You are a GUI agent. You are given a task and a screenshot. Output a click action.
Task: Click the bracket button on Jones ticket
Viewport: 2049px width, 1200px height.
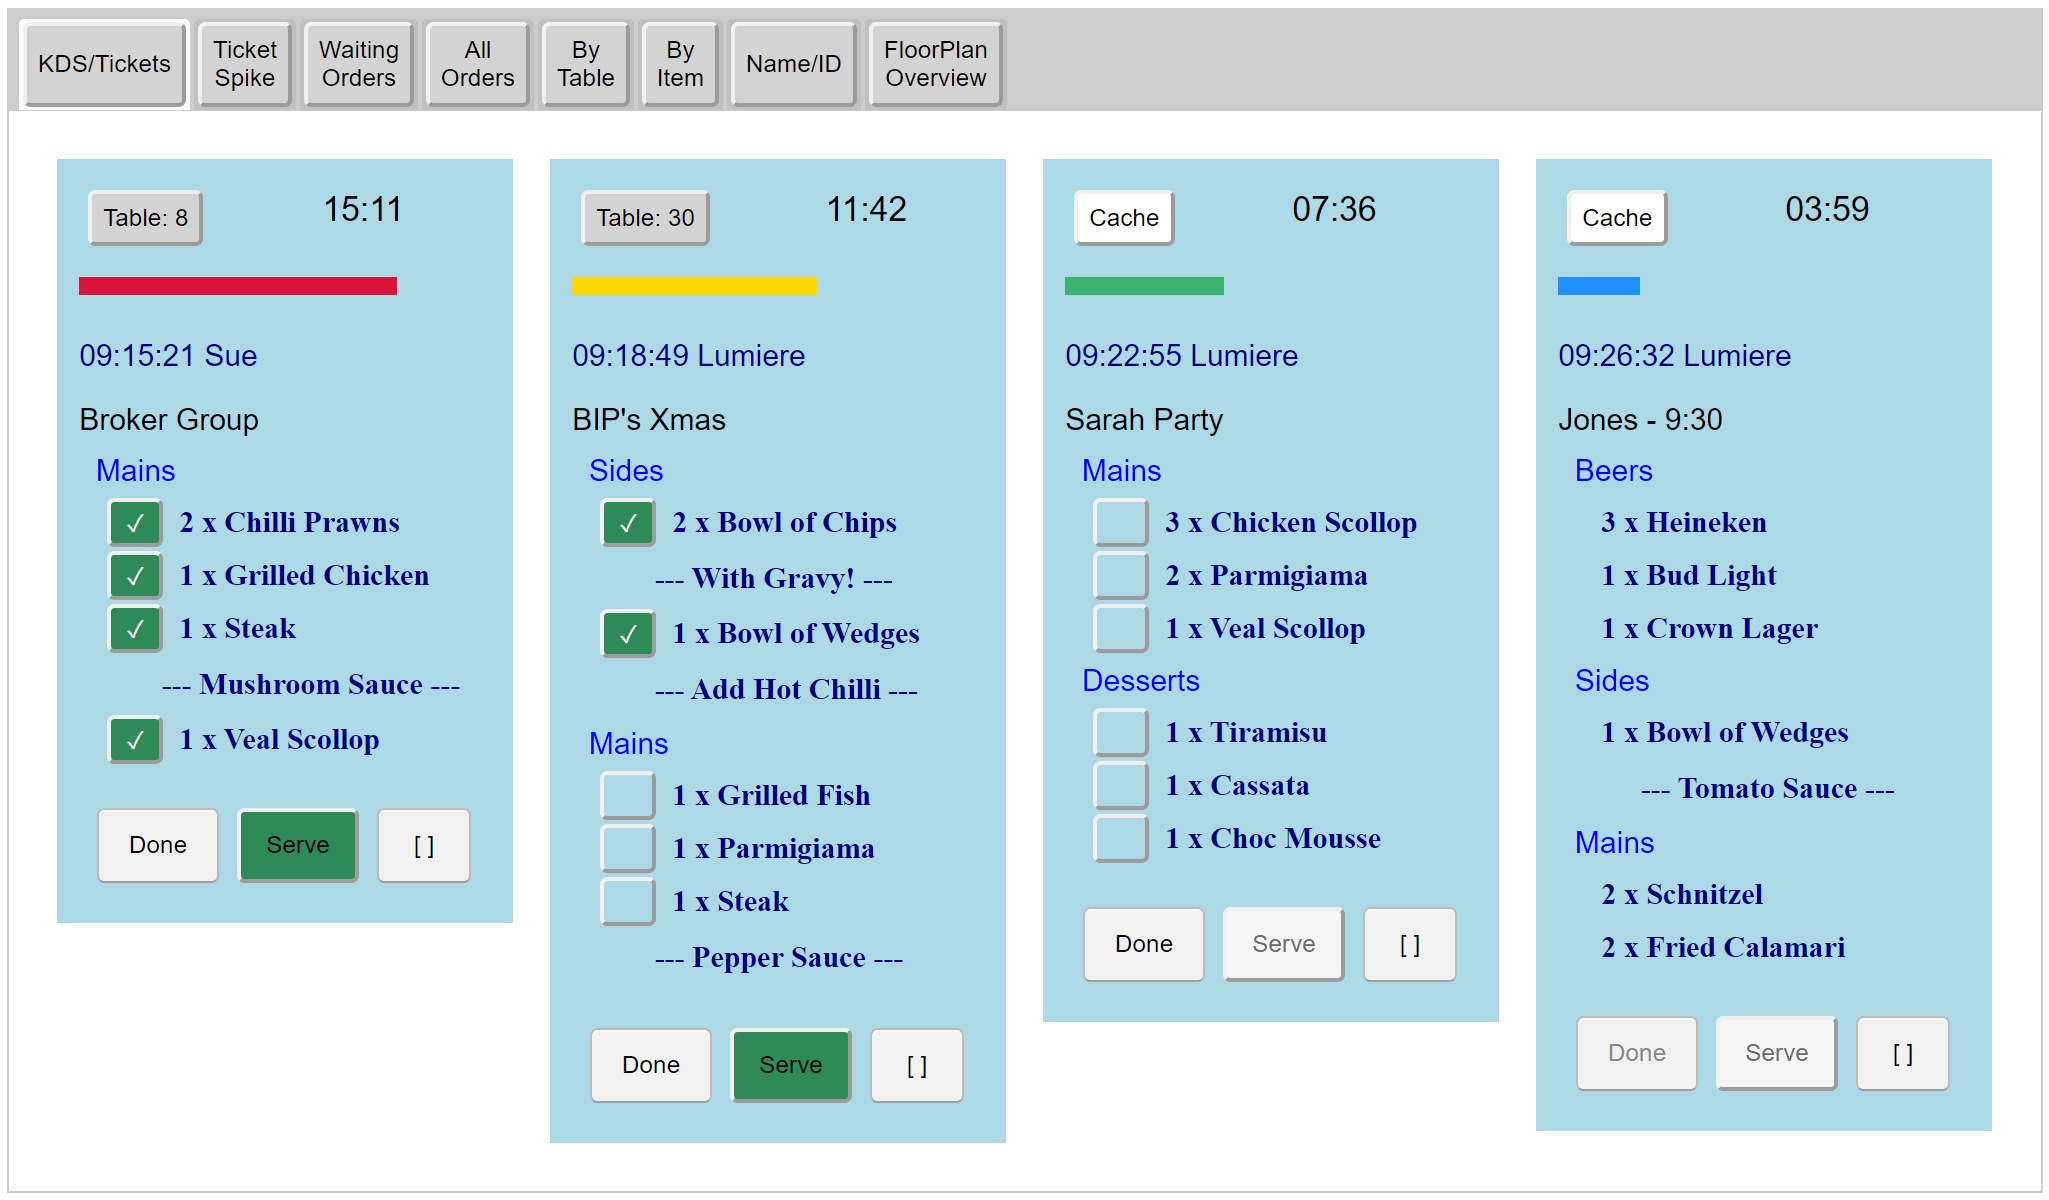click(x=1902, y=1054)
